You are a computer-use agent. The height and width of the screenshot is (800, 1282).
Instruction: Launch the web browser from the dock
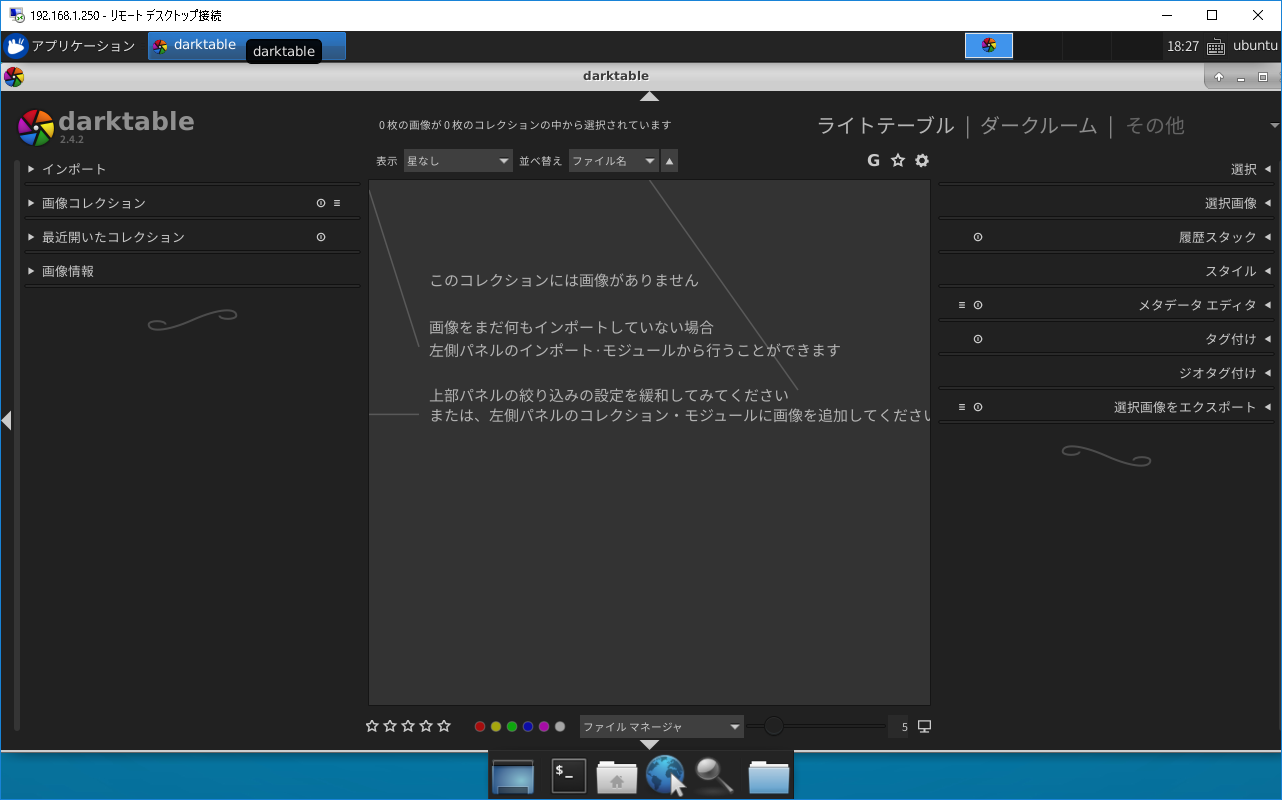click(x=665, y=775)
